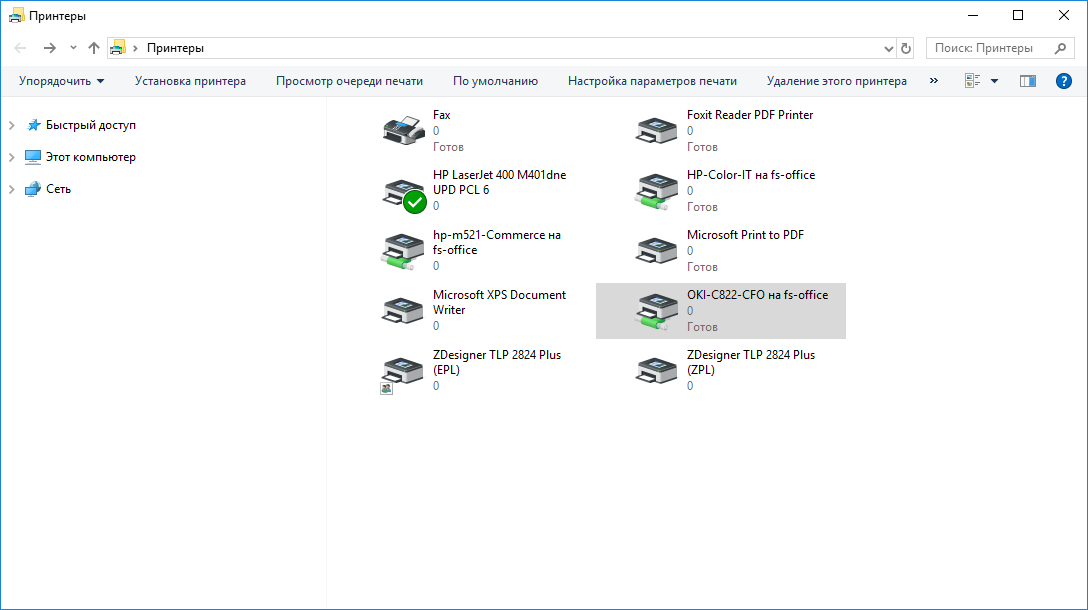Click the printers icon in address bar
The height and width of the screenshot is (610, 1088).
[x=118, y=48]
